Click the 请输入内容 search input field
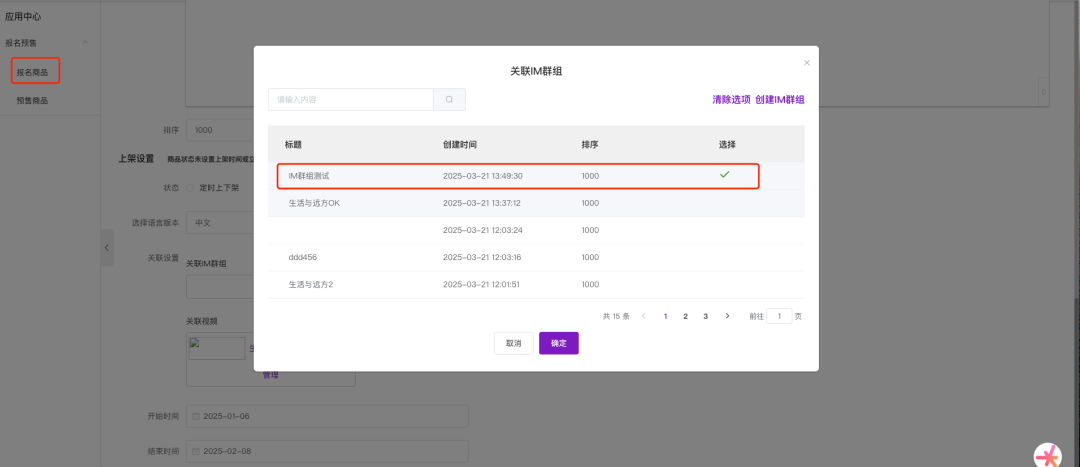 [350, 100]
